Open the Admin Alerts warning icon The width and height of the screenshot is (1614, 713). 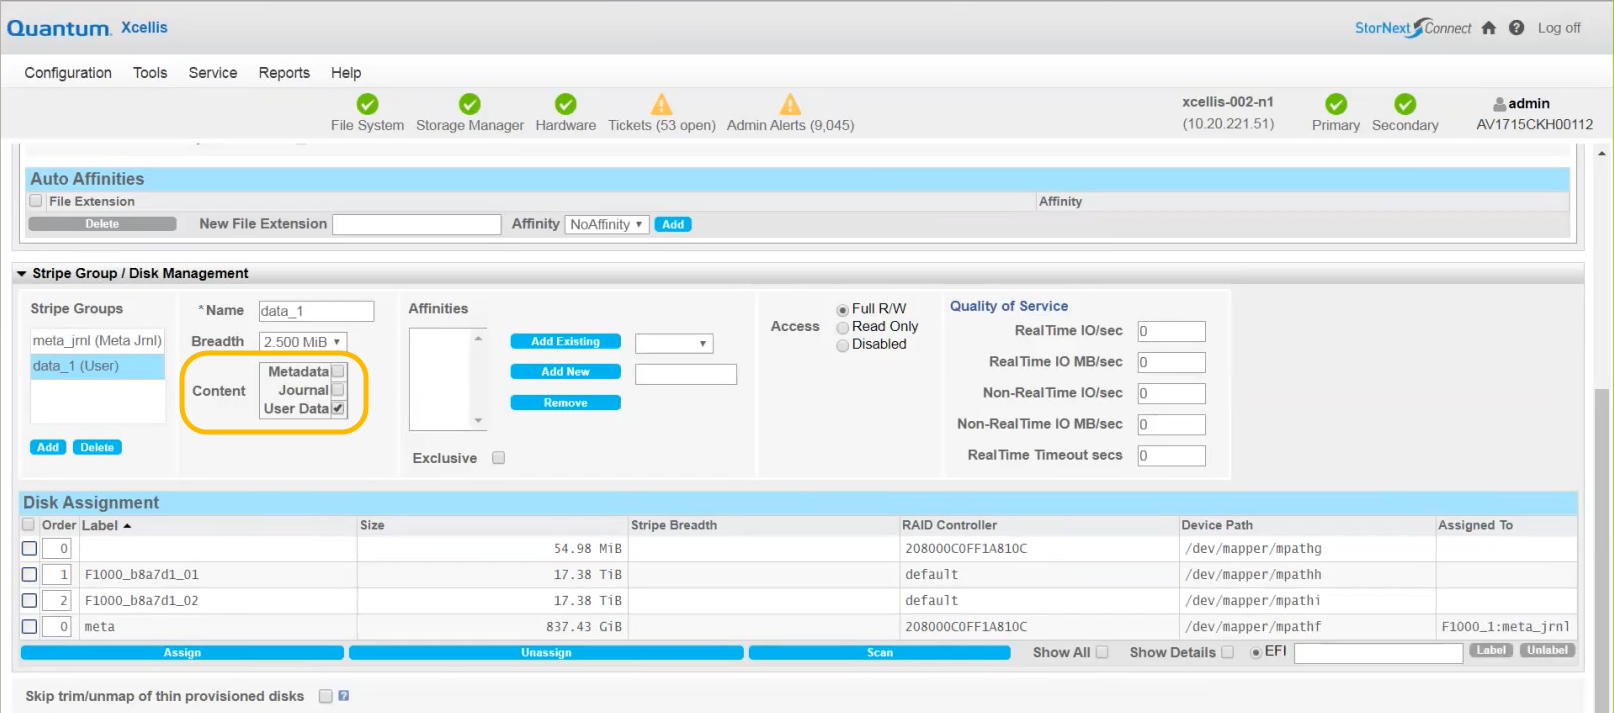(x=790, y=104)
